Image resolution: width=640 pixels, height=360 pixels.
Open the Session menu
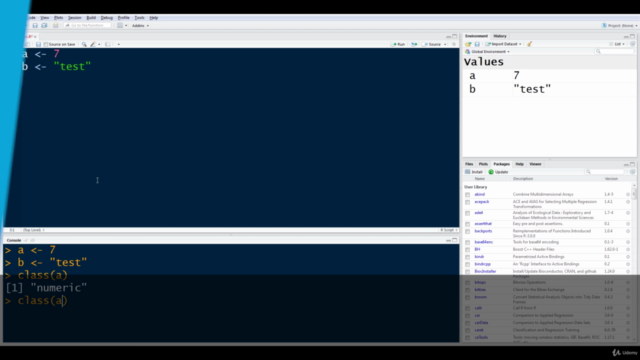(74, 18)
